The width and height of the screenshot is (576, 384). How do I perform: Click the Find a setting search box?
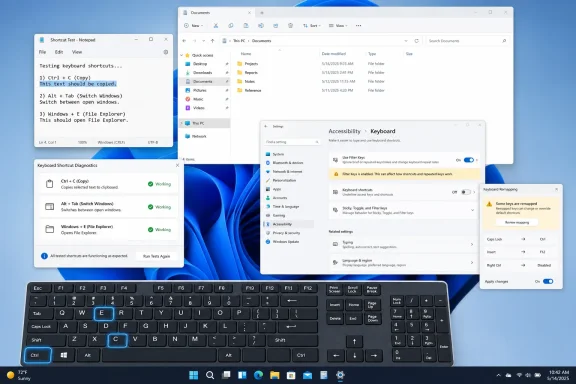click(292, 142)
